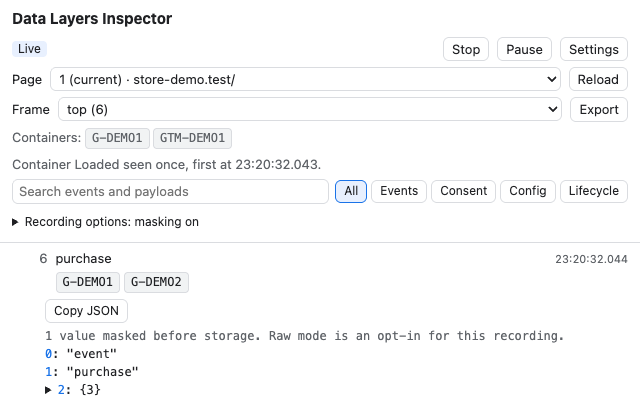Viewport: 640px width, 400px height.
Task: Click payload line 0: "event"
Action: pyautogui.click(x=81, y=354)
